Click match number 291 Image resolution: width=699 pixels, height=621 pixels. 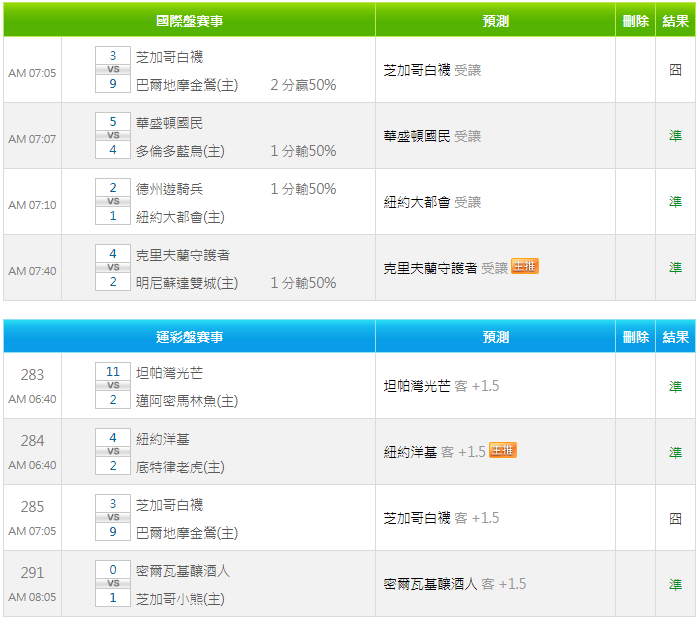(32, 572)
